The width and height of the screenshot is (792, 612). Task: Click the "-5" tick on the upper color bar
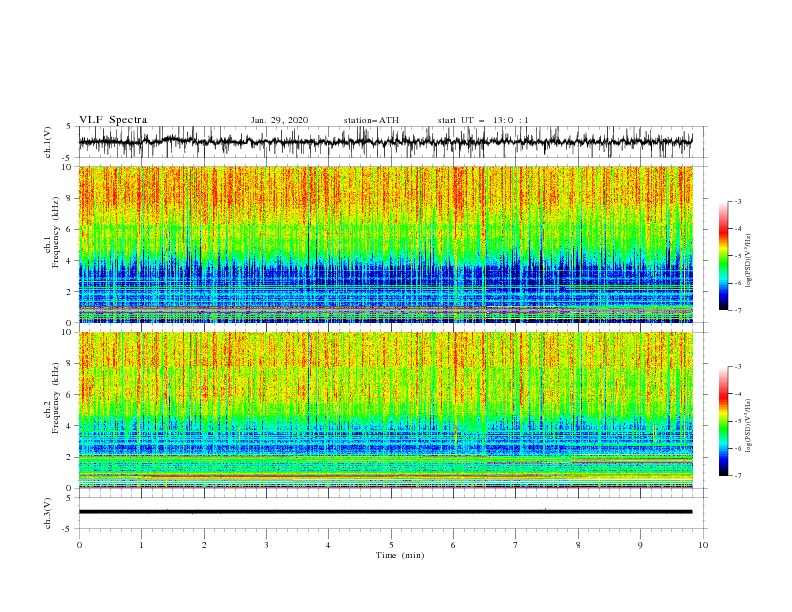click(x=737, y=256)
